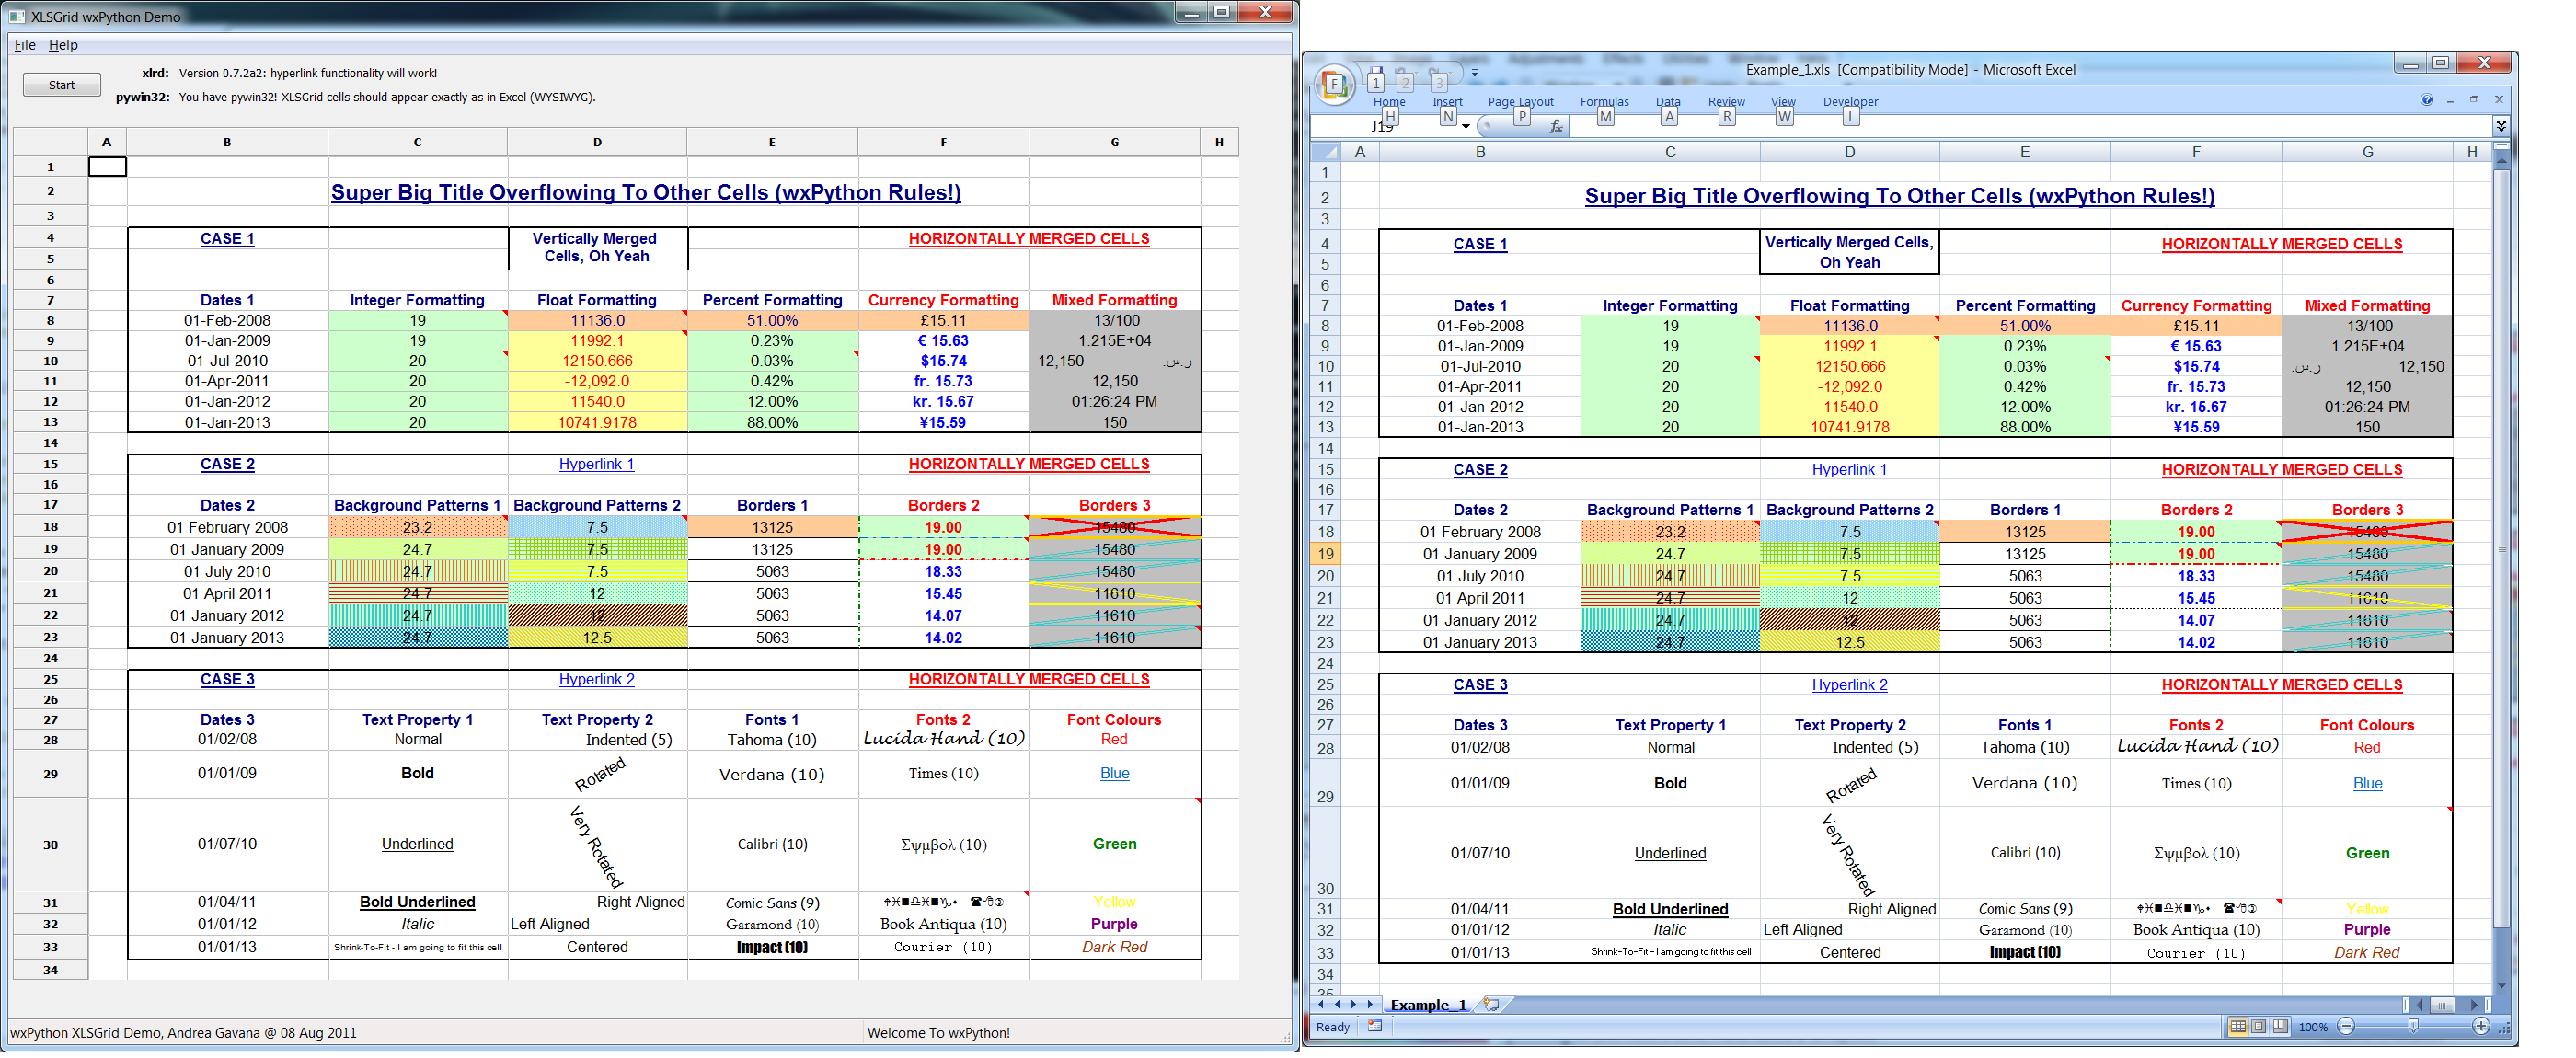
Task: Switch to Normal view in status bar
Action: [2238, 1026]
